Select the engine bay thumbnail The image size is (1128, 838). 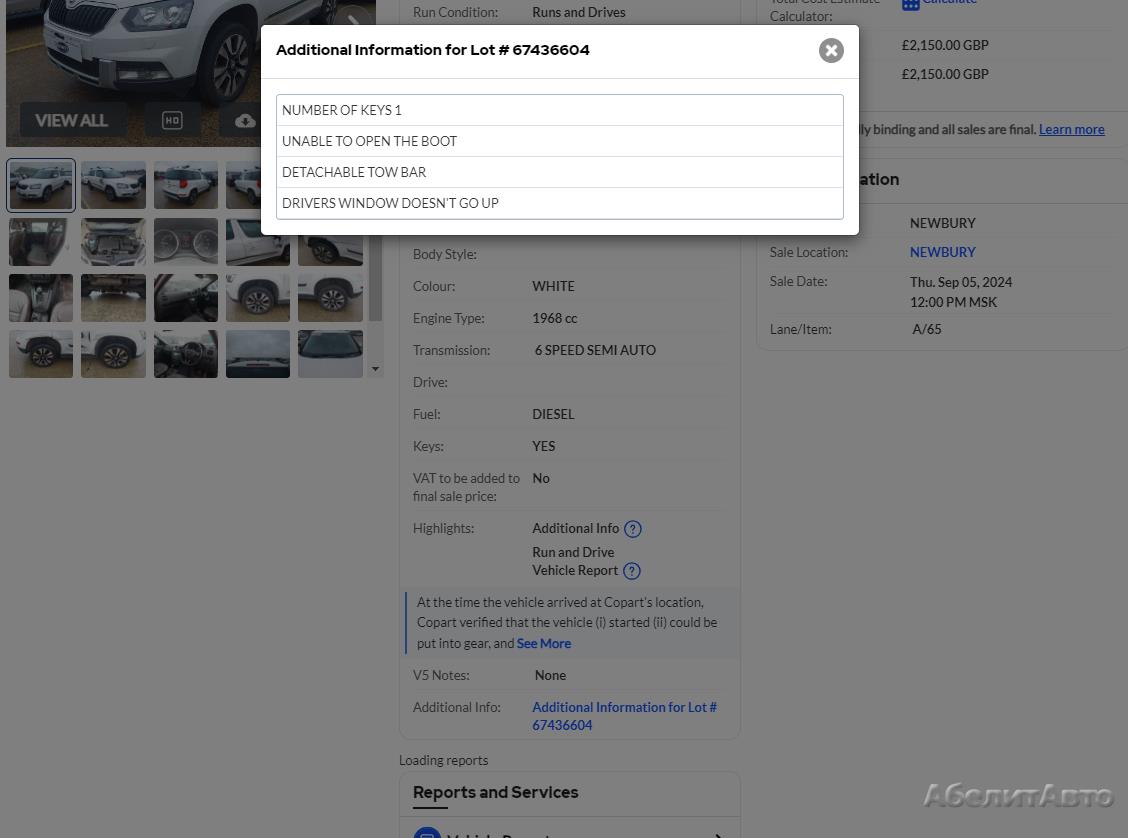113,242
